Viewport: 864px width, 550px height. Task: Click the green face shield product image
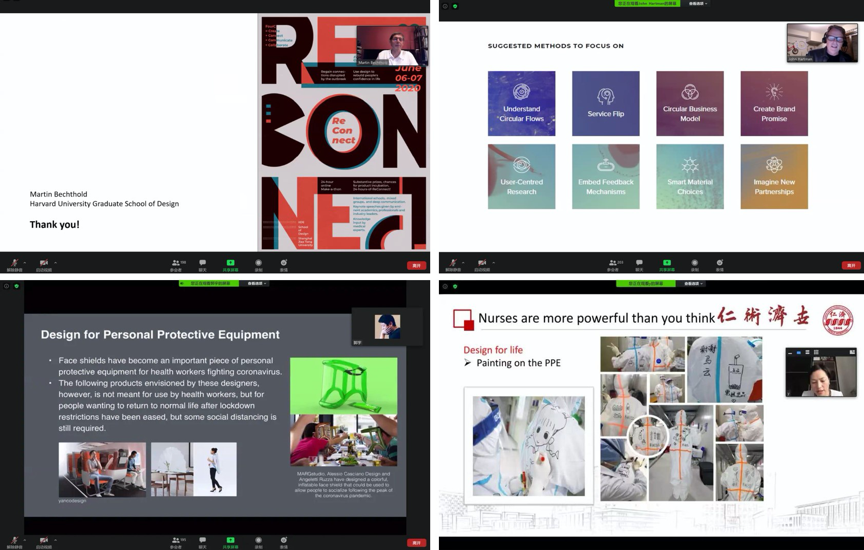(343, 386)
